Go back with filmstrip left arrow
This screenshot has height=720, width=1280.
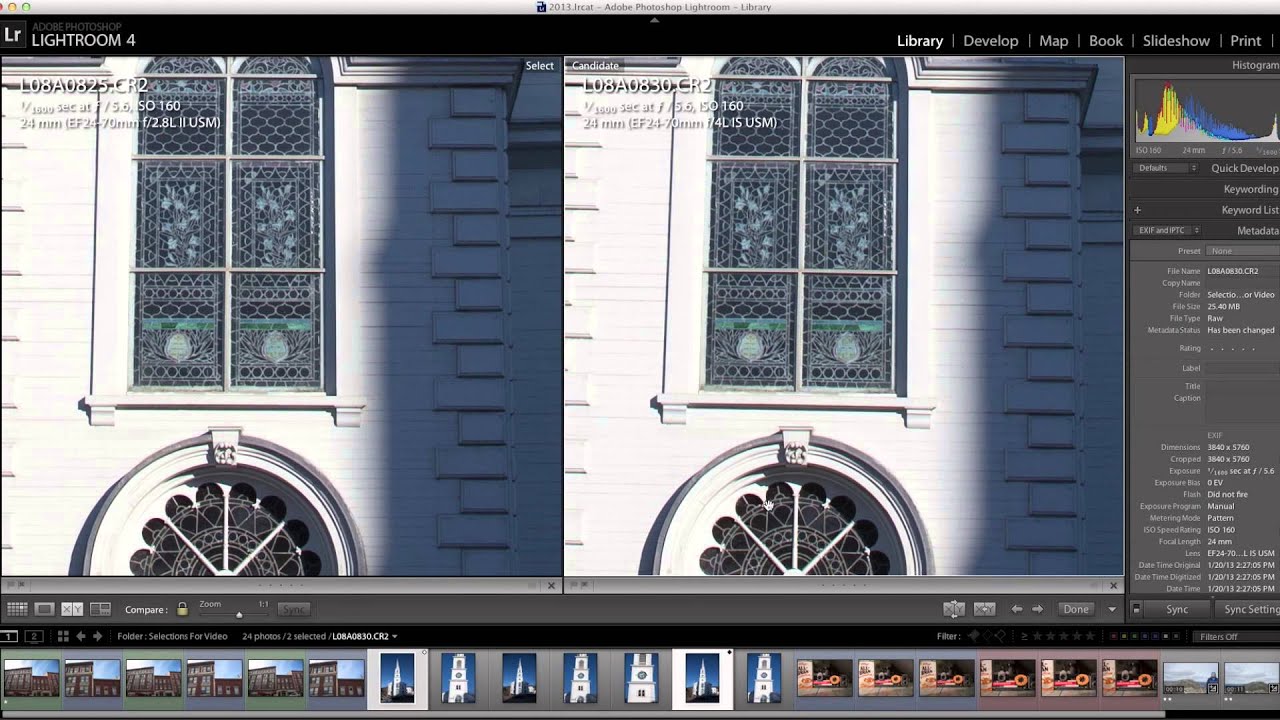pos(81,636)
